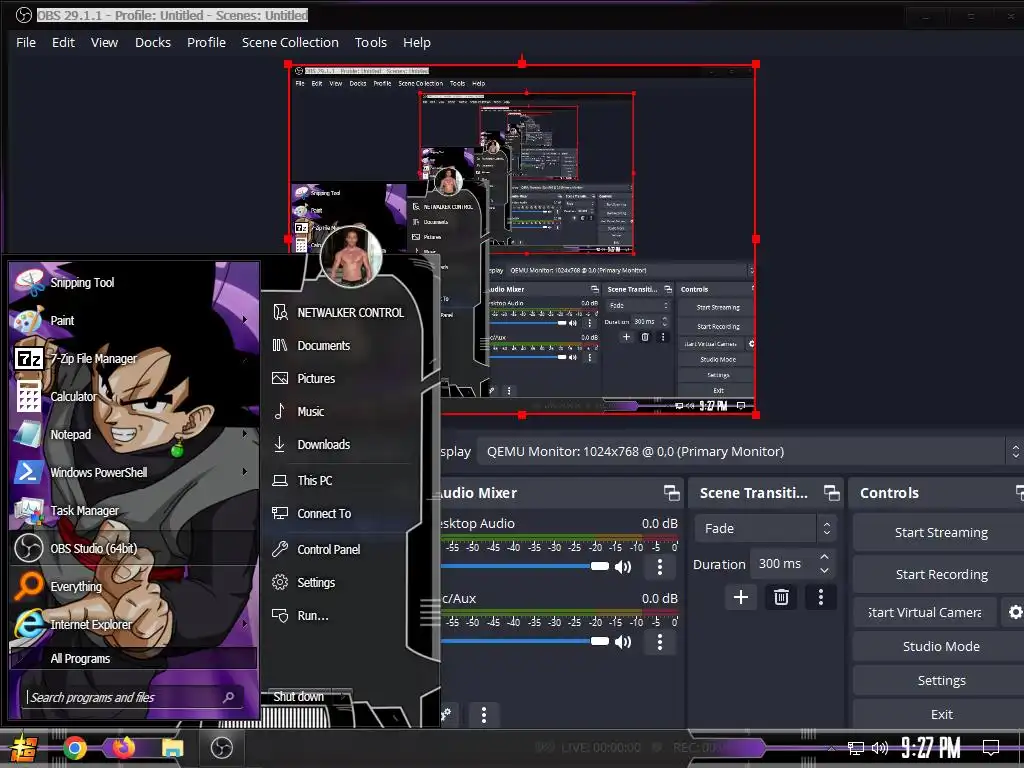The height and width of the screenshot is (768, 1024).
Task: Open Everything search app
Action: [134, 586]
